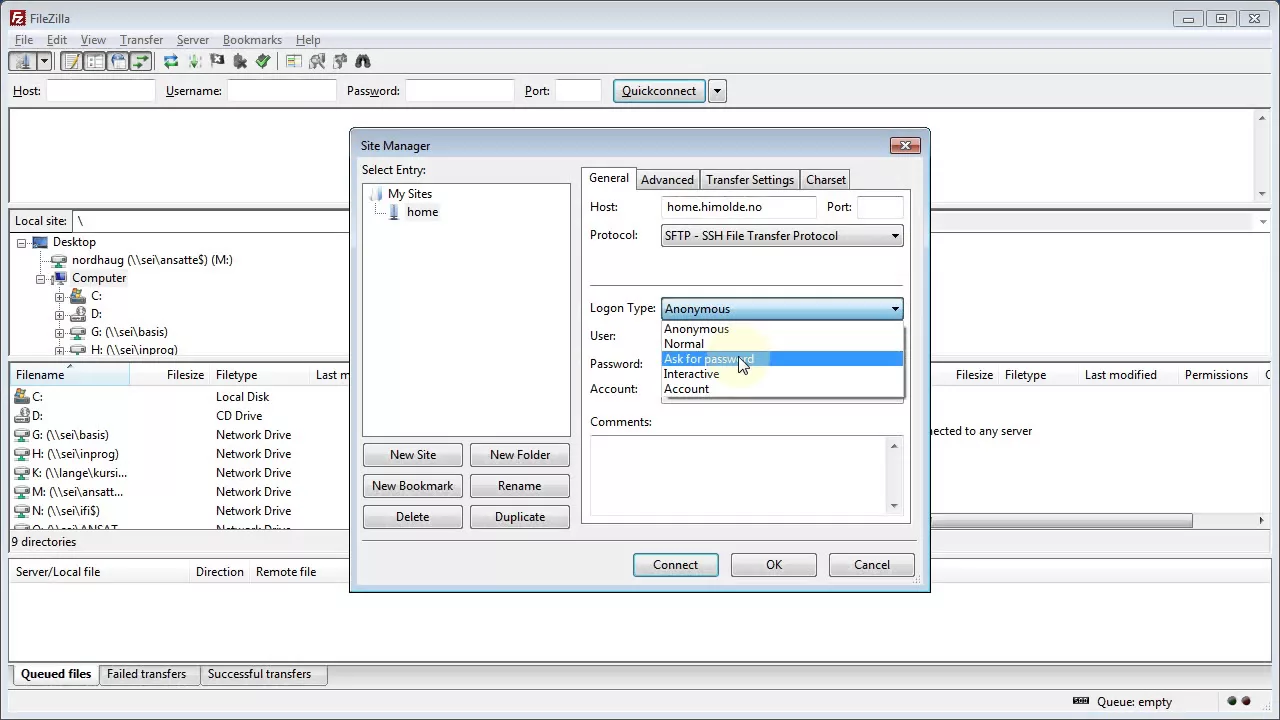
Task: Expand the C: drive tree node
Action: pyautogui.click(x=59, y=297)
